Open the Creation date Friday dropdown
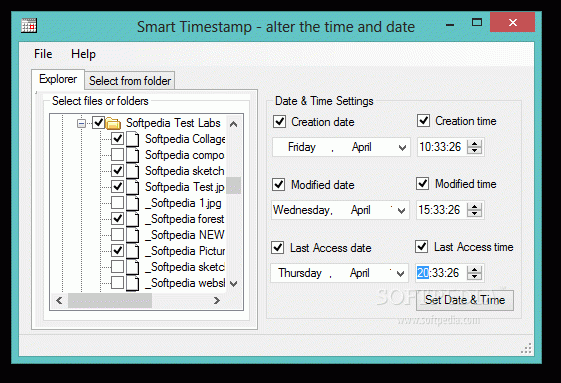The image size is (561, 383). coord(403,147)
